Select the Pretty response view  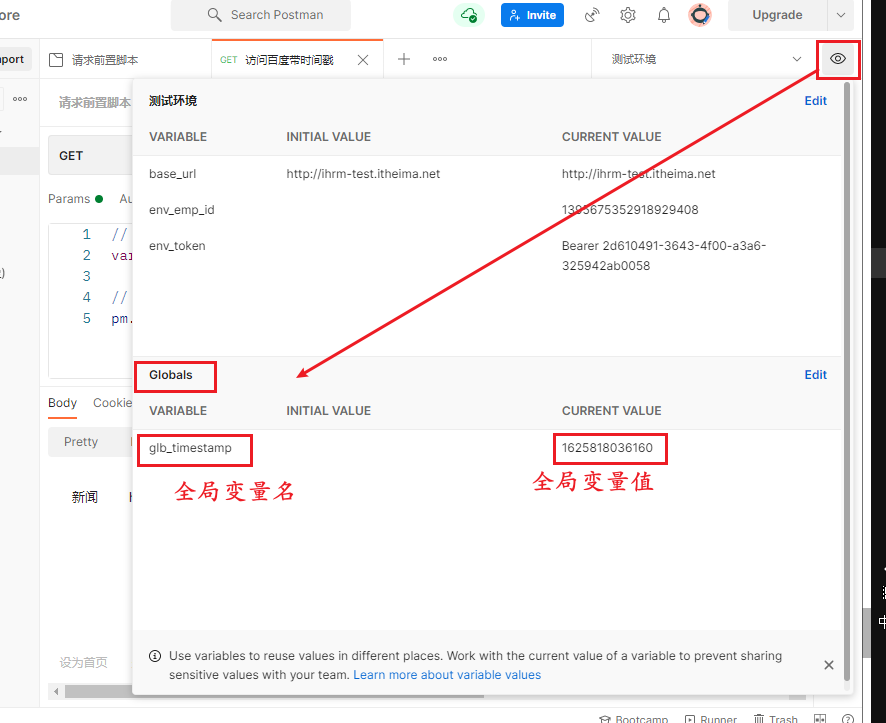pos(81,442)
